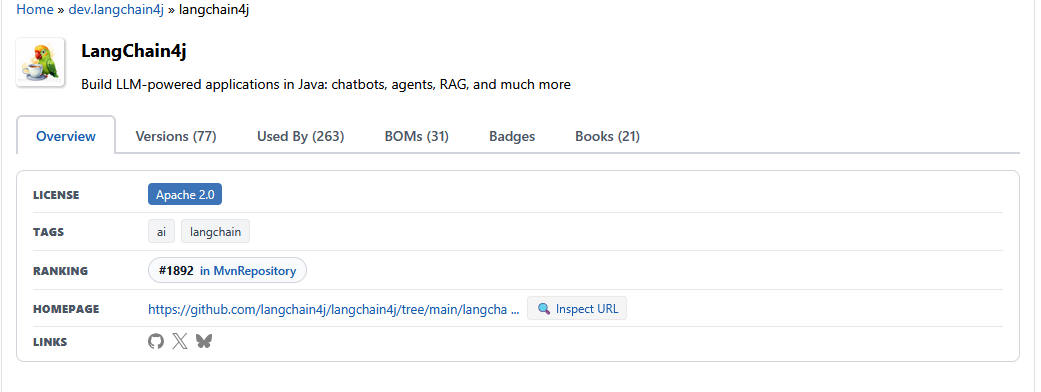Viewport: 1041px width, 392px height.
Task: Open the GitHub link icon
Action: pos(156,342)
